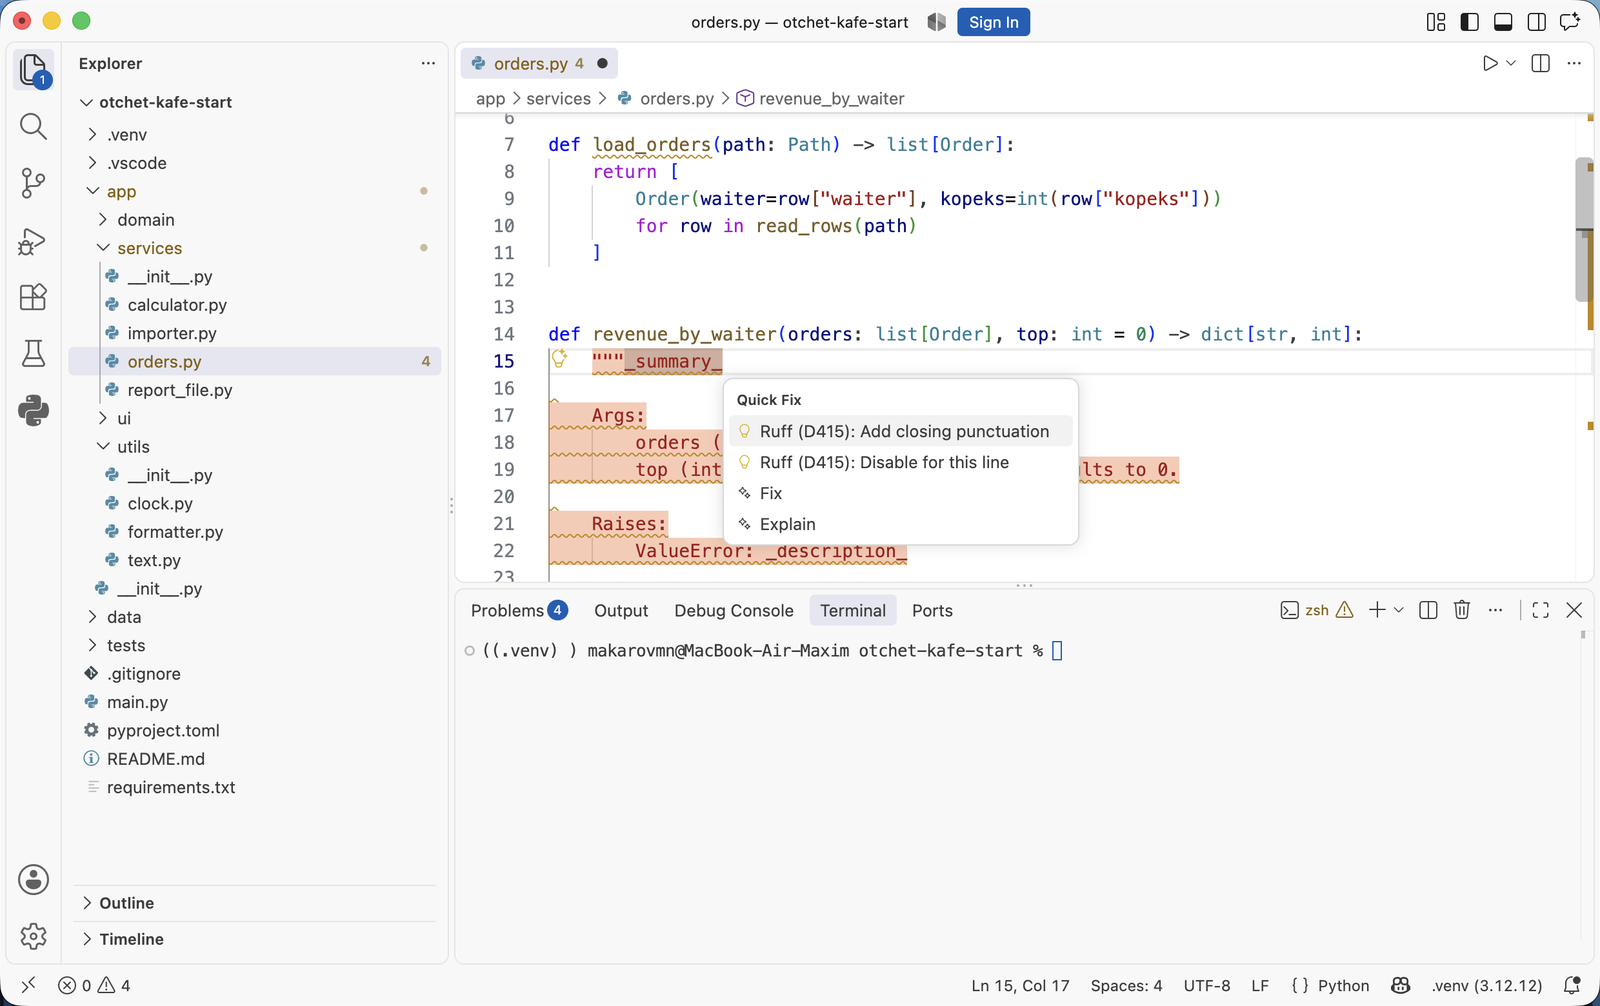The image size is (1600, 1006).
Task: Toggle the secondary sidebar layout button
Action: coord(1537,22)
